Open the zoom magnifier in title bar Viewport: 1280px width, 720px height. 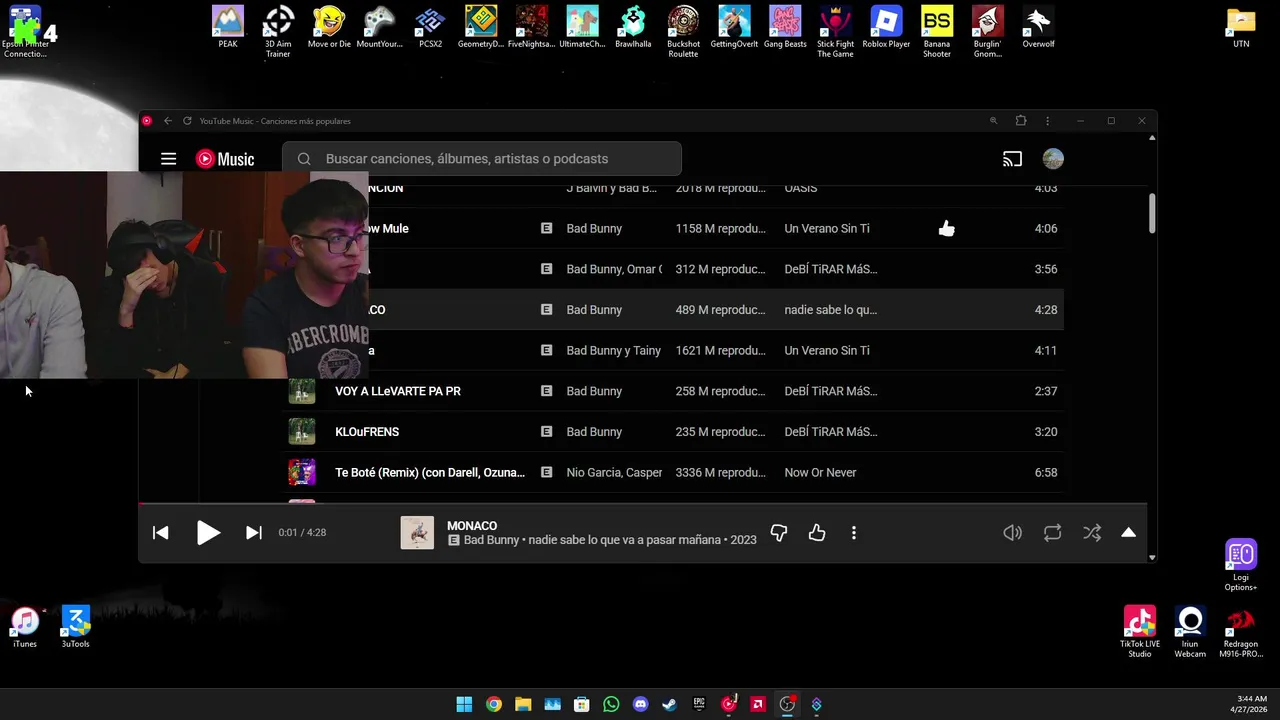(x=993, y=121)
